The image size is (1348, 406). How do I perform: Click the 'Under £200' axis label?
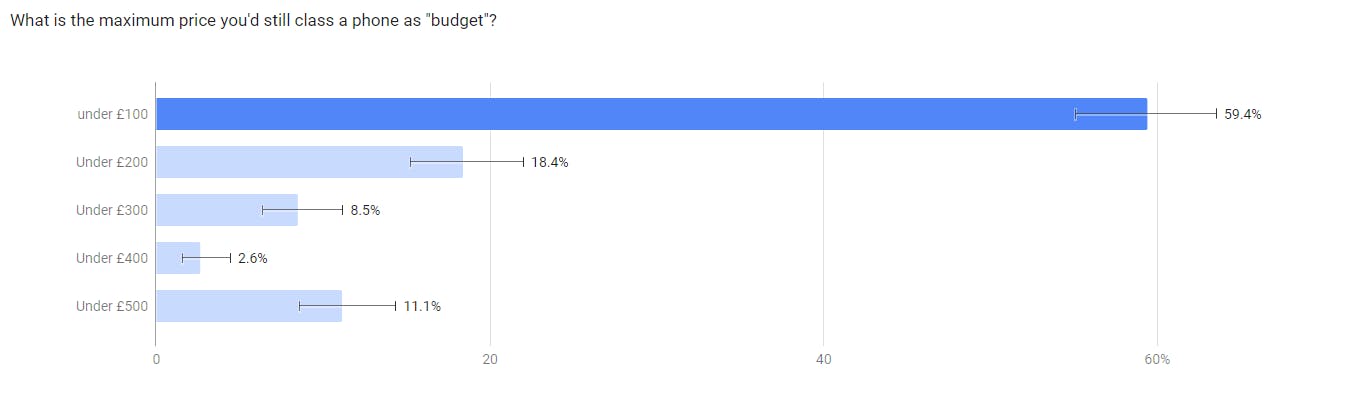click(x=112, y=162)
